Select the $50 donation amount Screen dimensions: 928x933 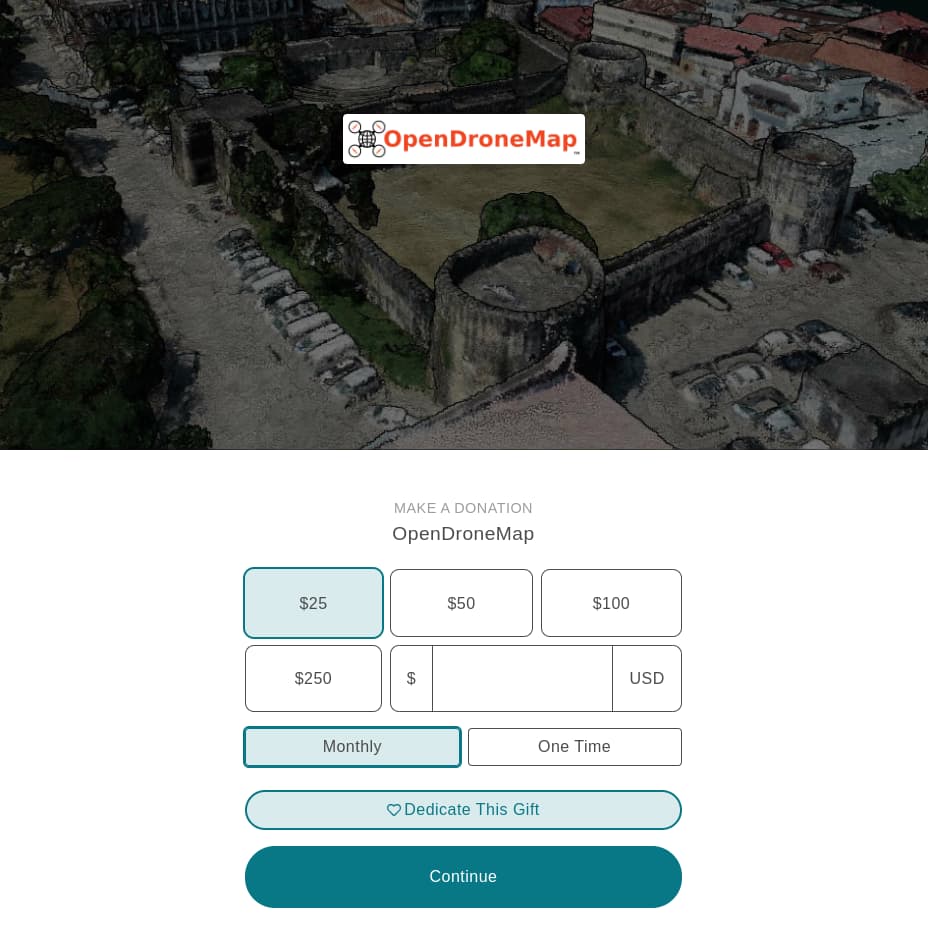tap(461, 603)
